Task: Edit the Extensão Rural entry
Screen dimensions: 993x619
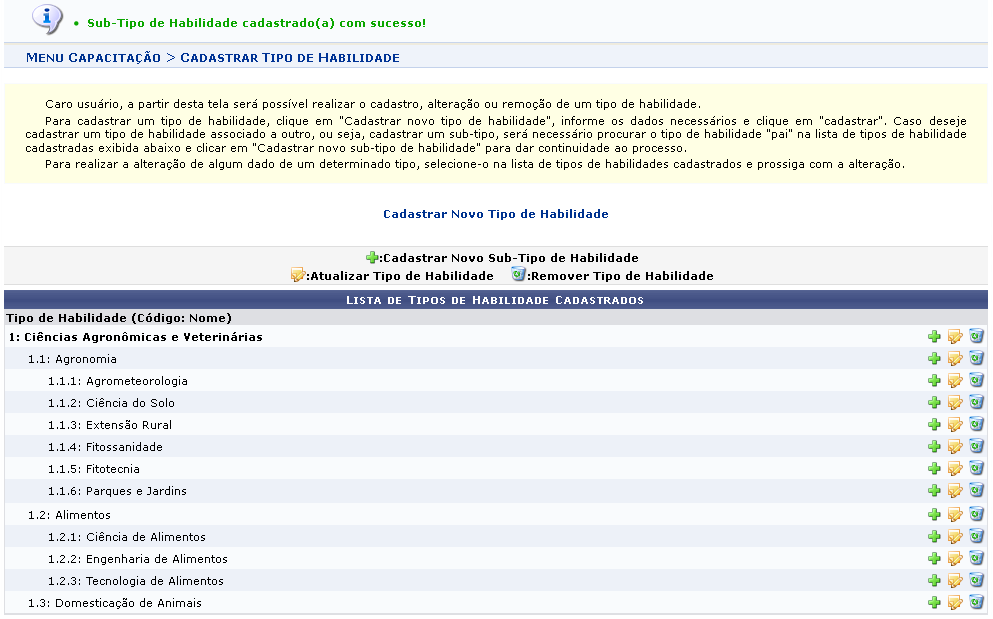Action: 955,425
